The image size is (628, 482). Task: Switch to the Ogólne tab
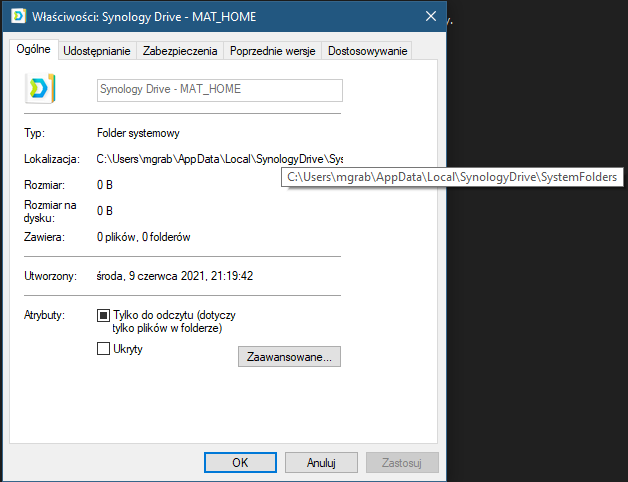tap(34, 49)
